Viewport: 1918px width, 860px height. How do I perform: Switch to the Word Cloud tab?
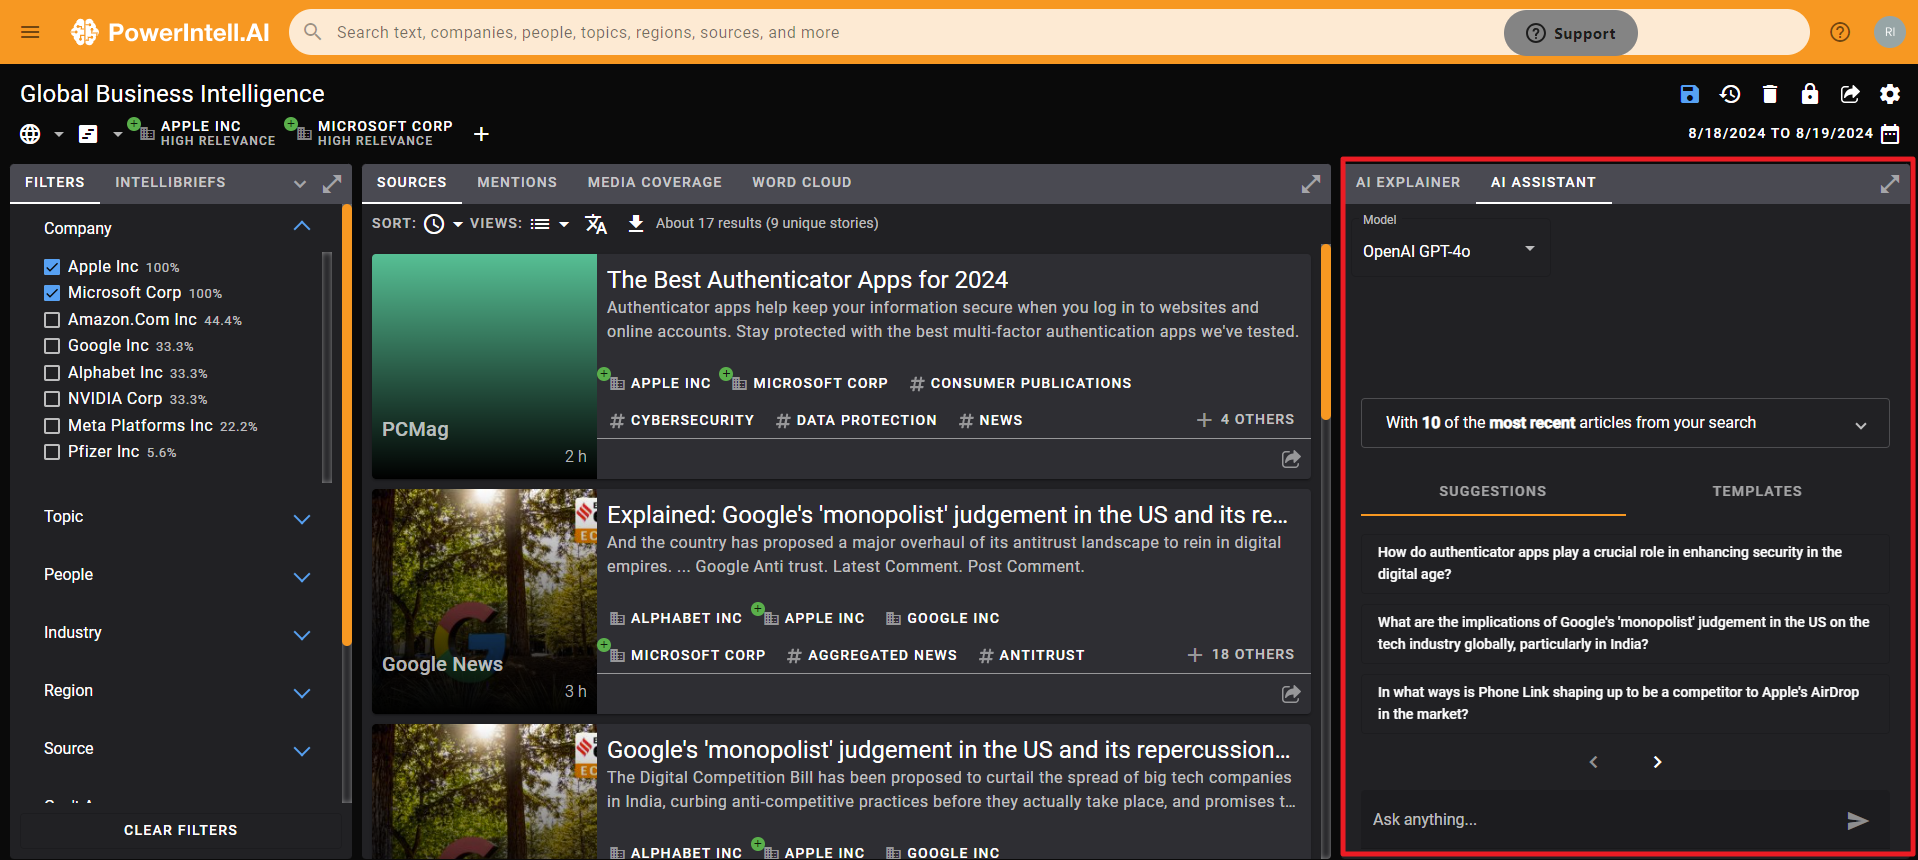tap(802, 183)
